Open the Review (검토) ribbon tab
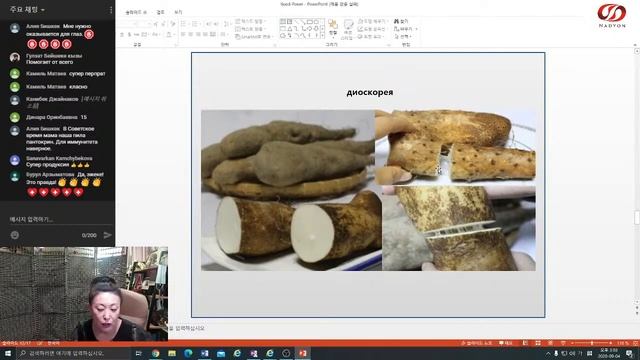 tap(160, 12)
